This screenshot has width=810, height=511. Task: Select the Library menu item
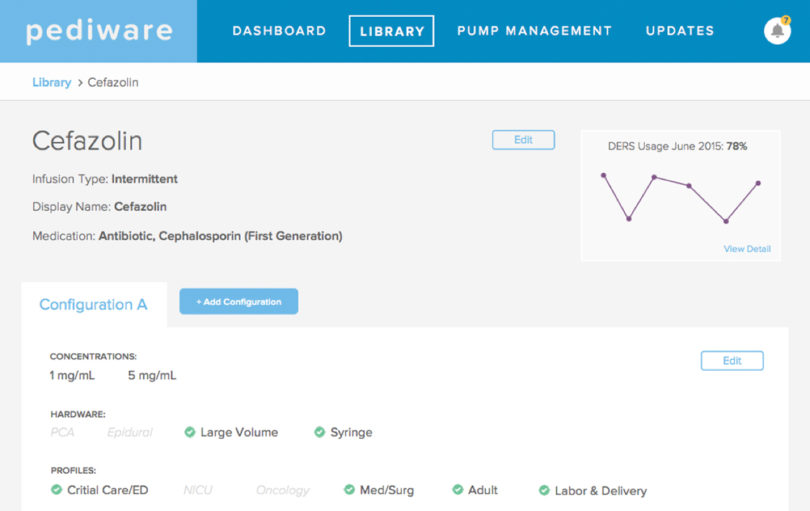pyautogui.click(x=392, y=31)
